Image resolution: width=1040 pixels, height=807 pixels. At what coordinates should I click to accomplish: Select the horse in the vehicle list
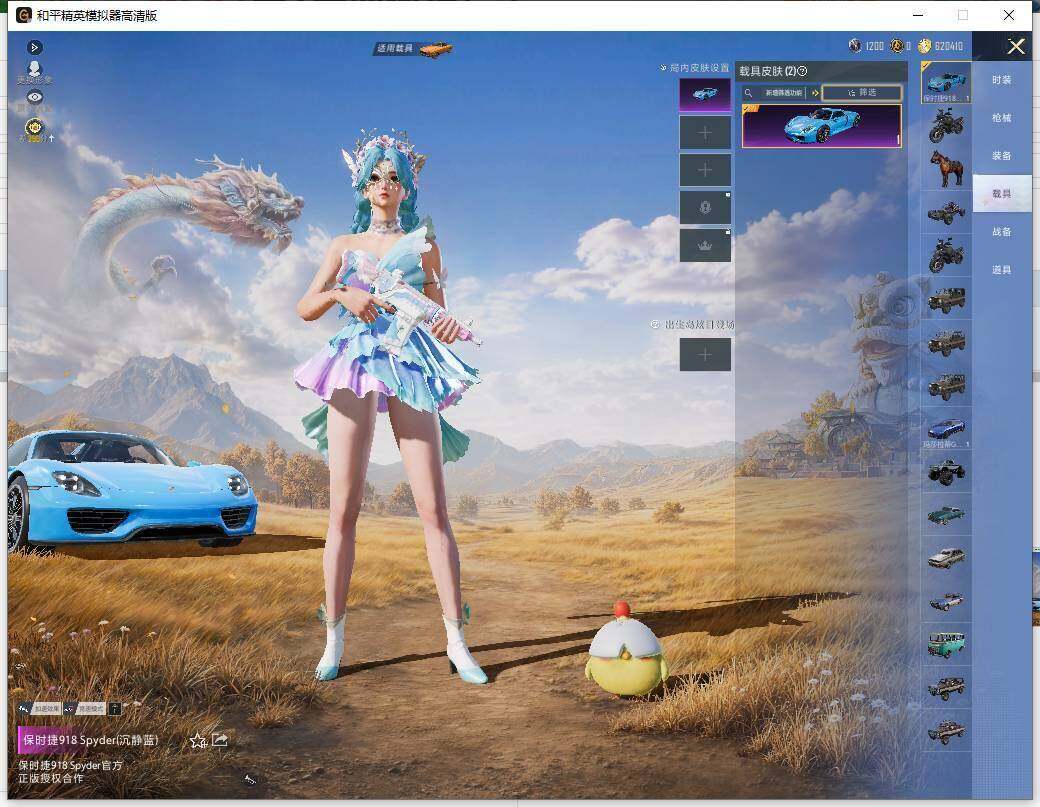pos(946,168)
